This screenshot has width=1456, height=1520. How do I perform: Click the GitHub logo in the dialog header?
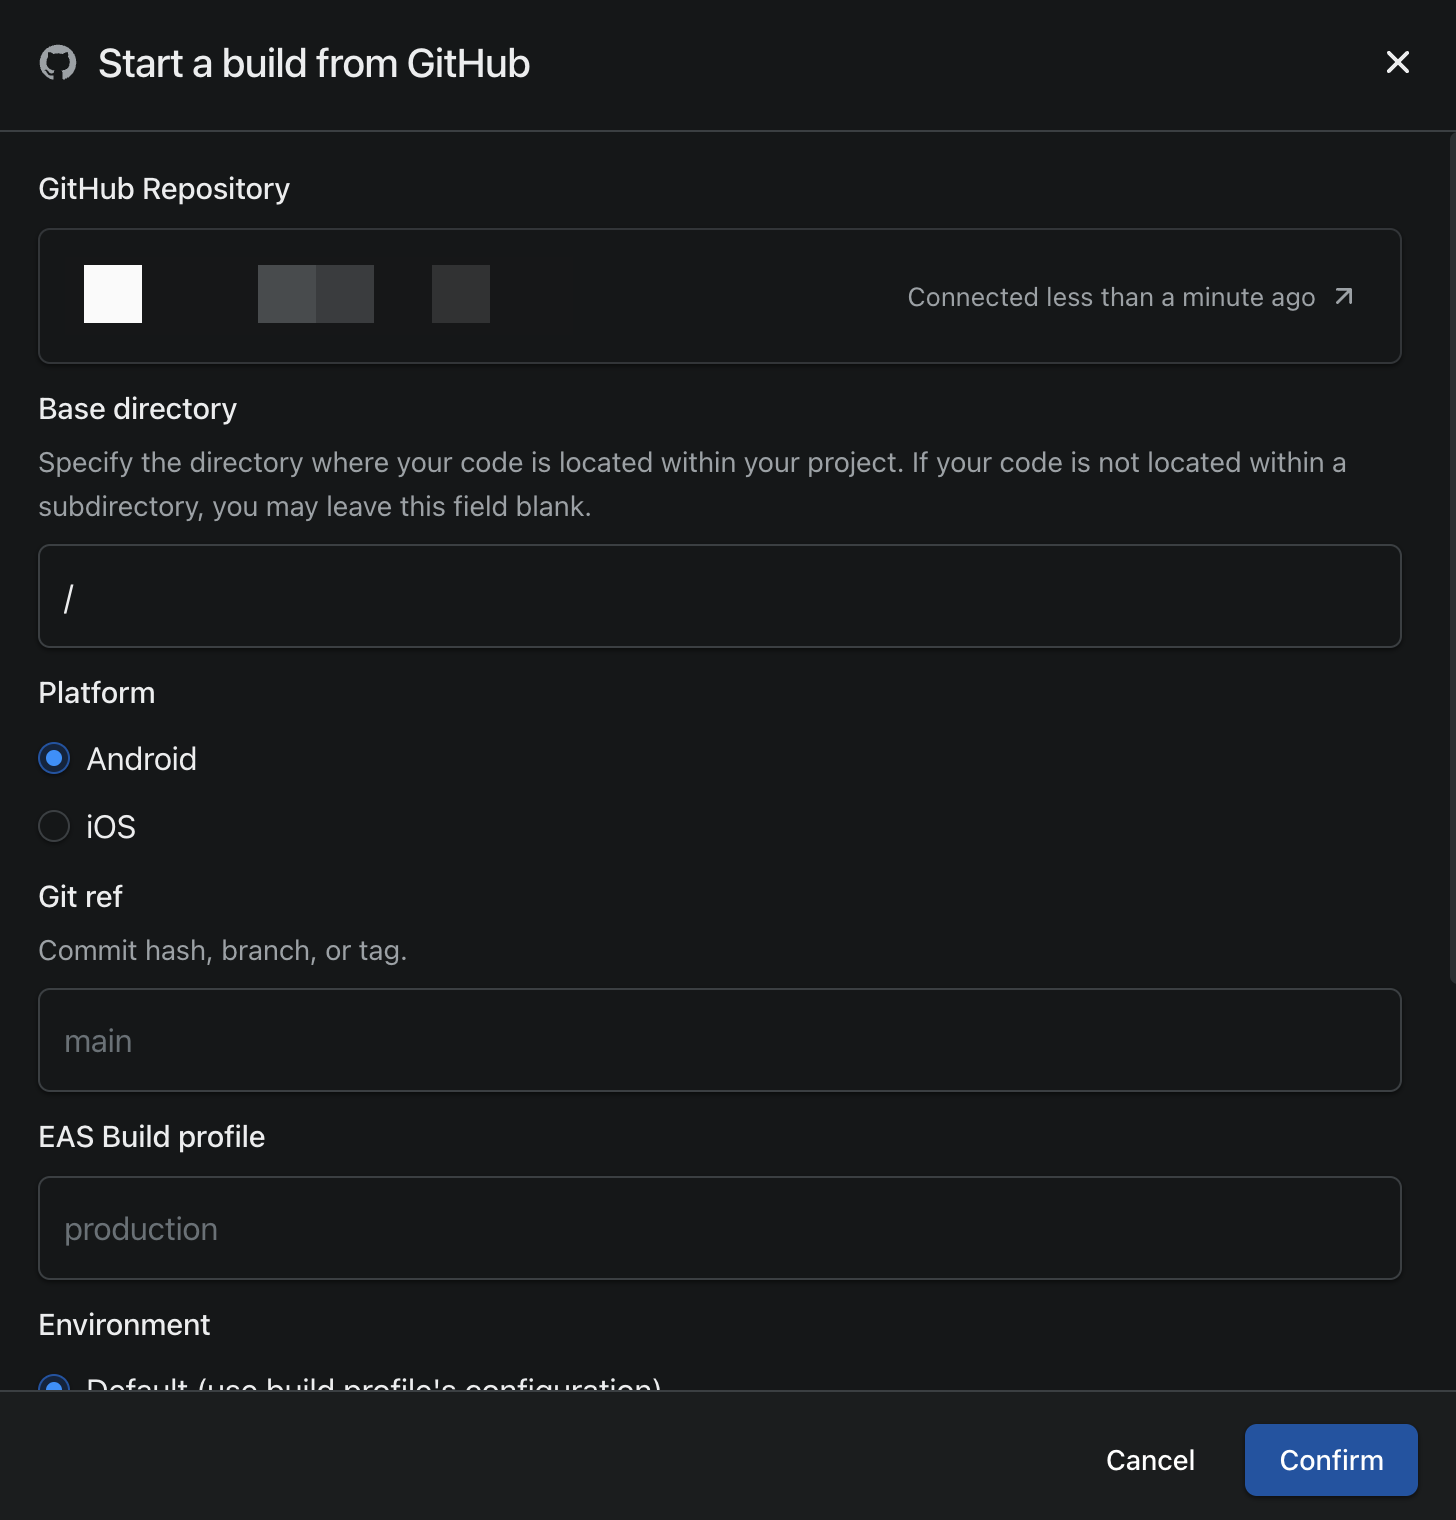pos(59,63)
